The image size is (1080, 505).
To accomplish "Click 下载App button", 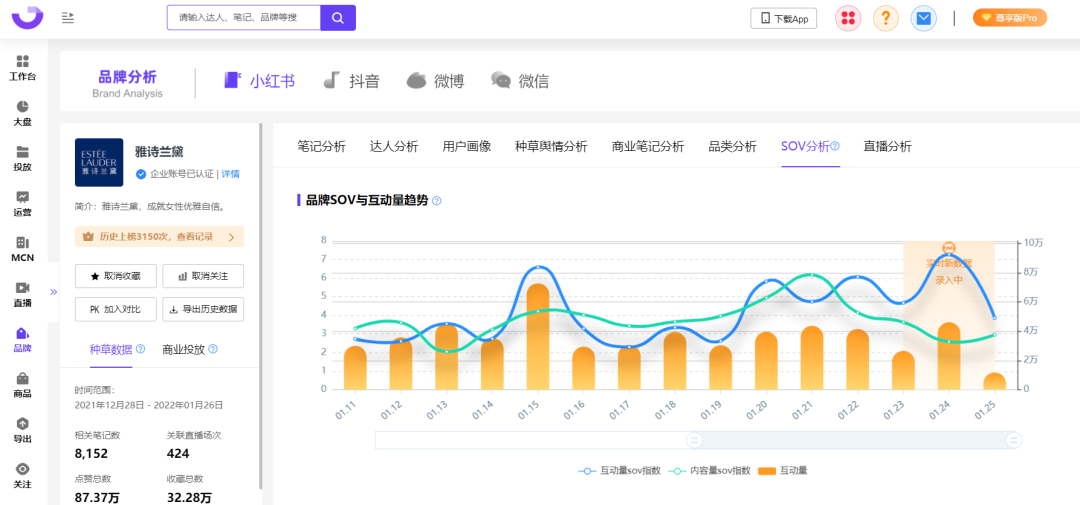I will [x=784, y=19].
